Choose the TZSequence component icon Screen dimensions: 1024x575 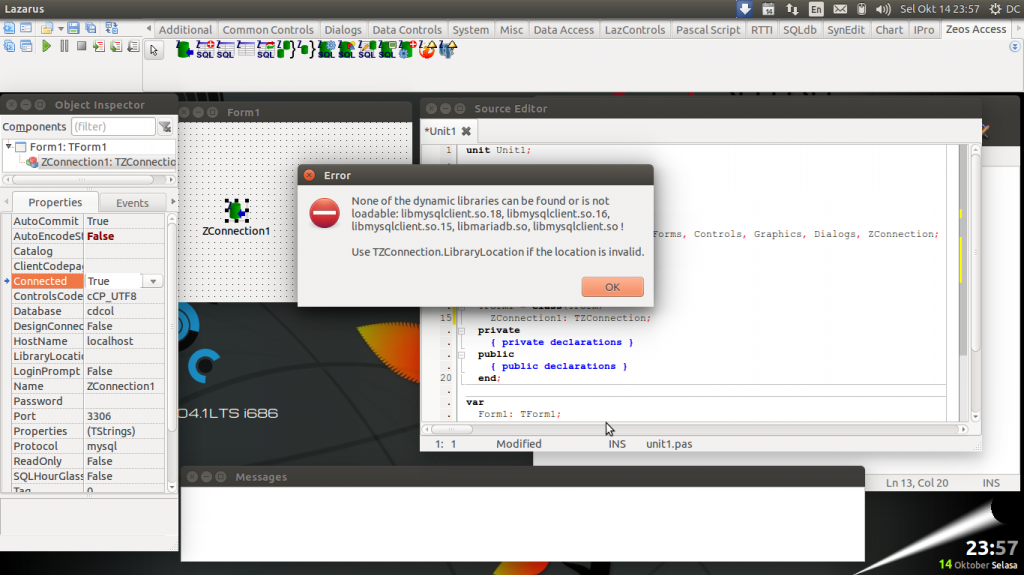click(x=408, y=49)
